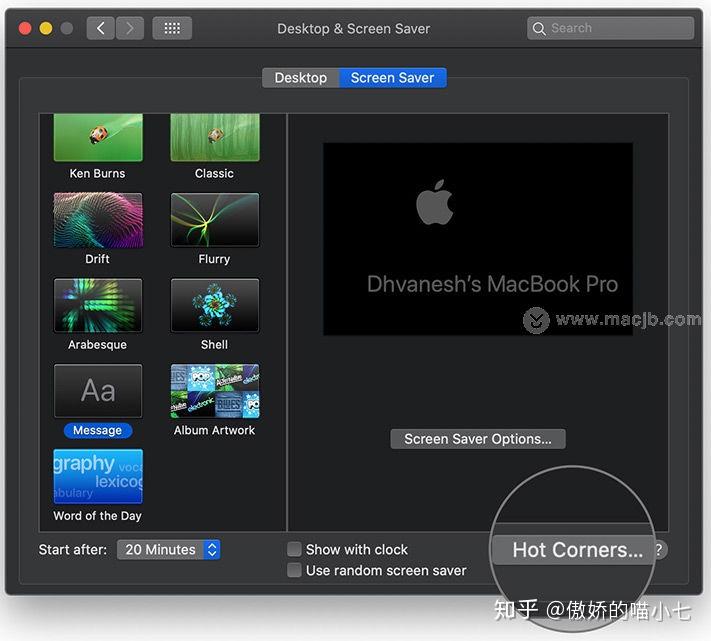
Task: Click the Arabesque label text
Action: pos(97,345)
